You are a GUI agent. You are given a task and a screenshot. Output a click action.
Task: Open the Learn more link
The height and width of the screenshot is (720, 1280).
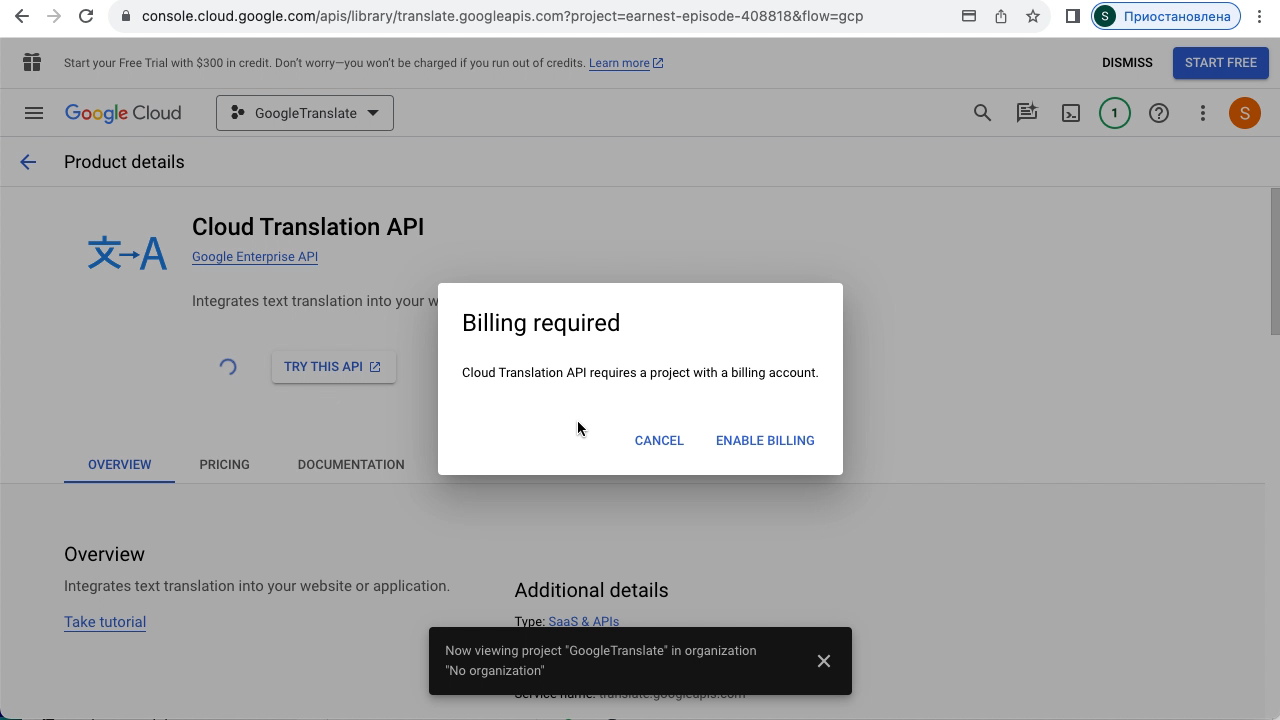click(x=619, y=63)
